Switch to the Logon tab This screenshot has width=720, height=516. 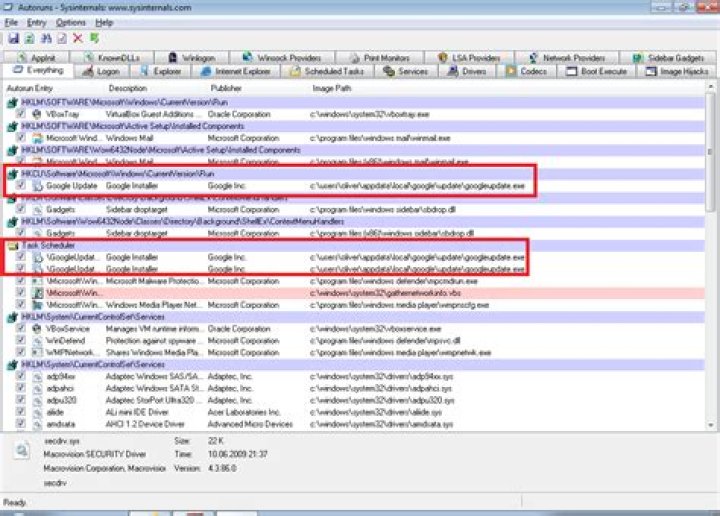pyautogui.click(x=102, y=72)
